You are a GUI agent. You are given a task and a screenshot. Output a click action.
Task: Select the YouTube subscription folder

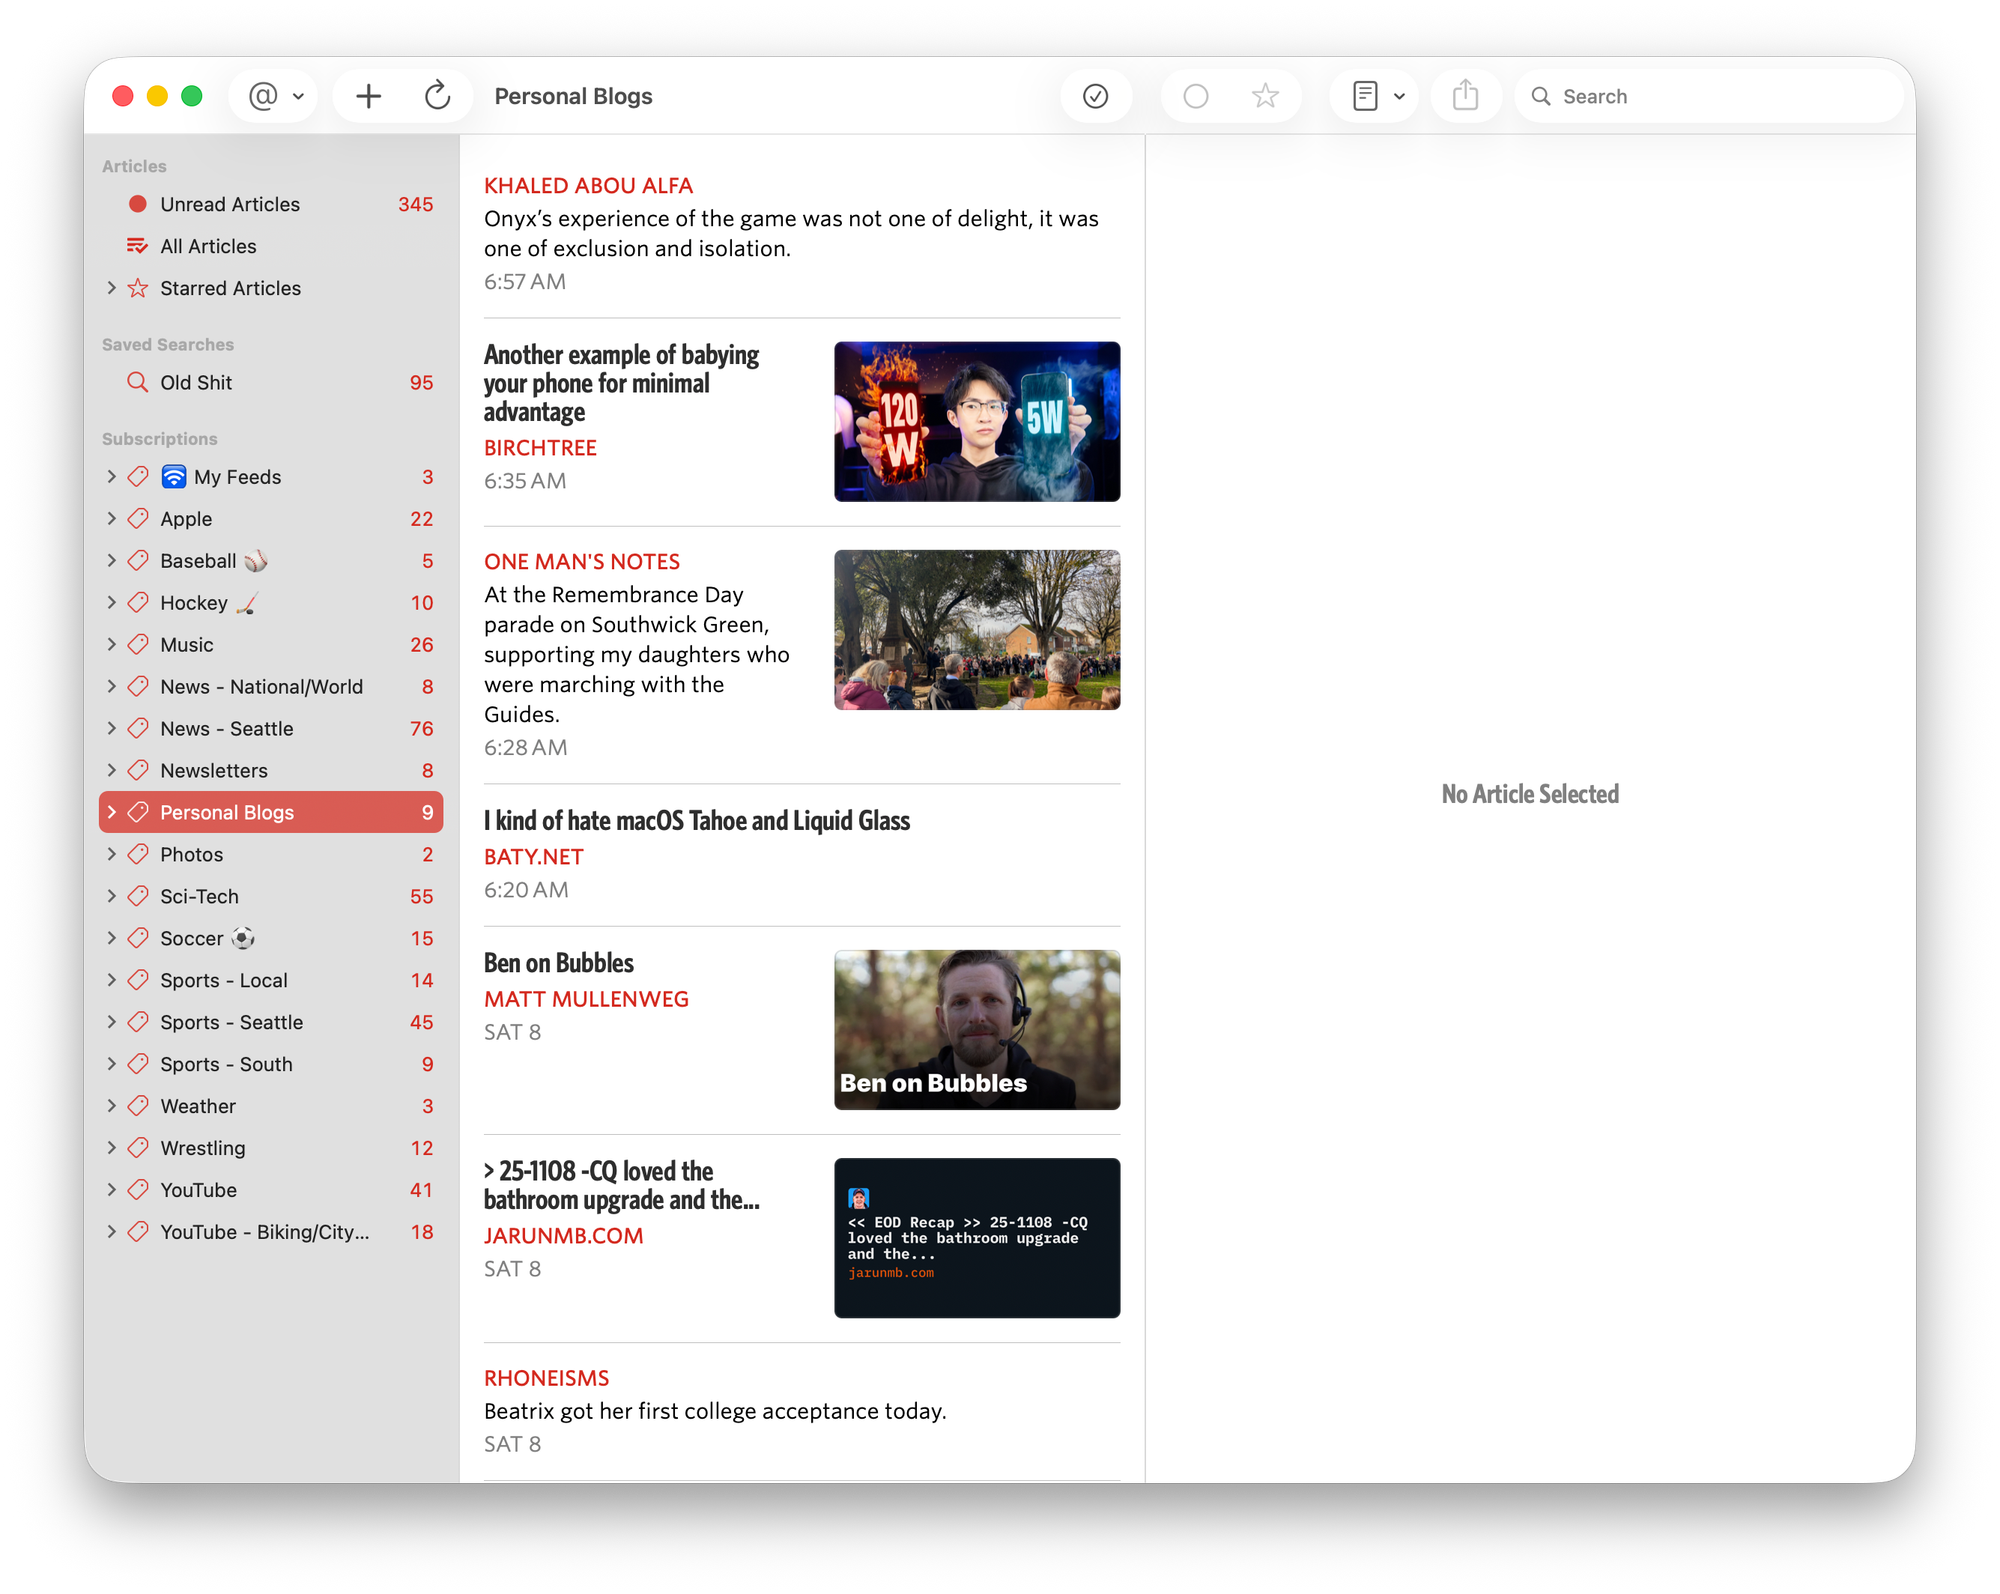click(x=198, y=1190)
